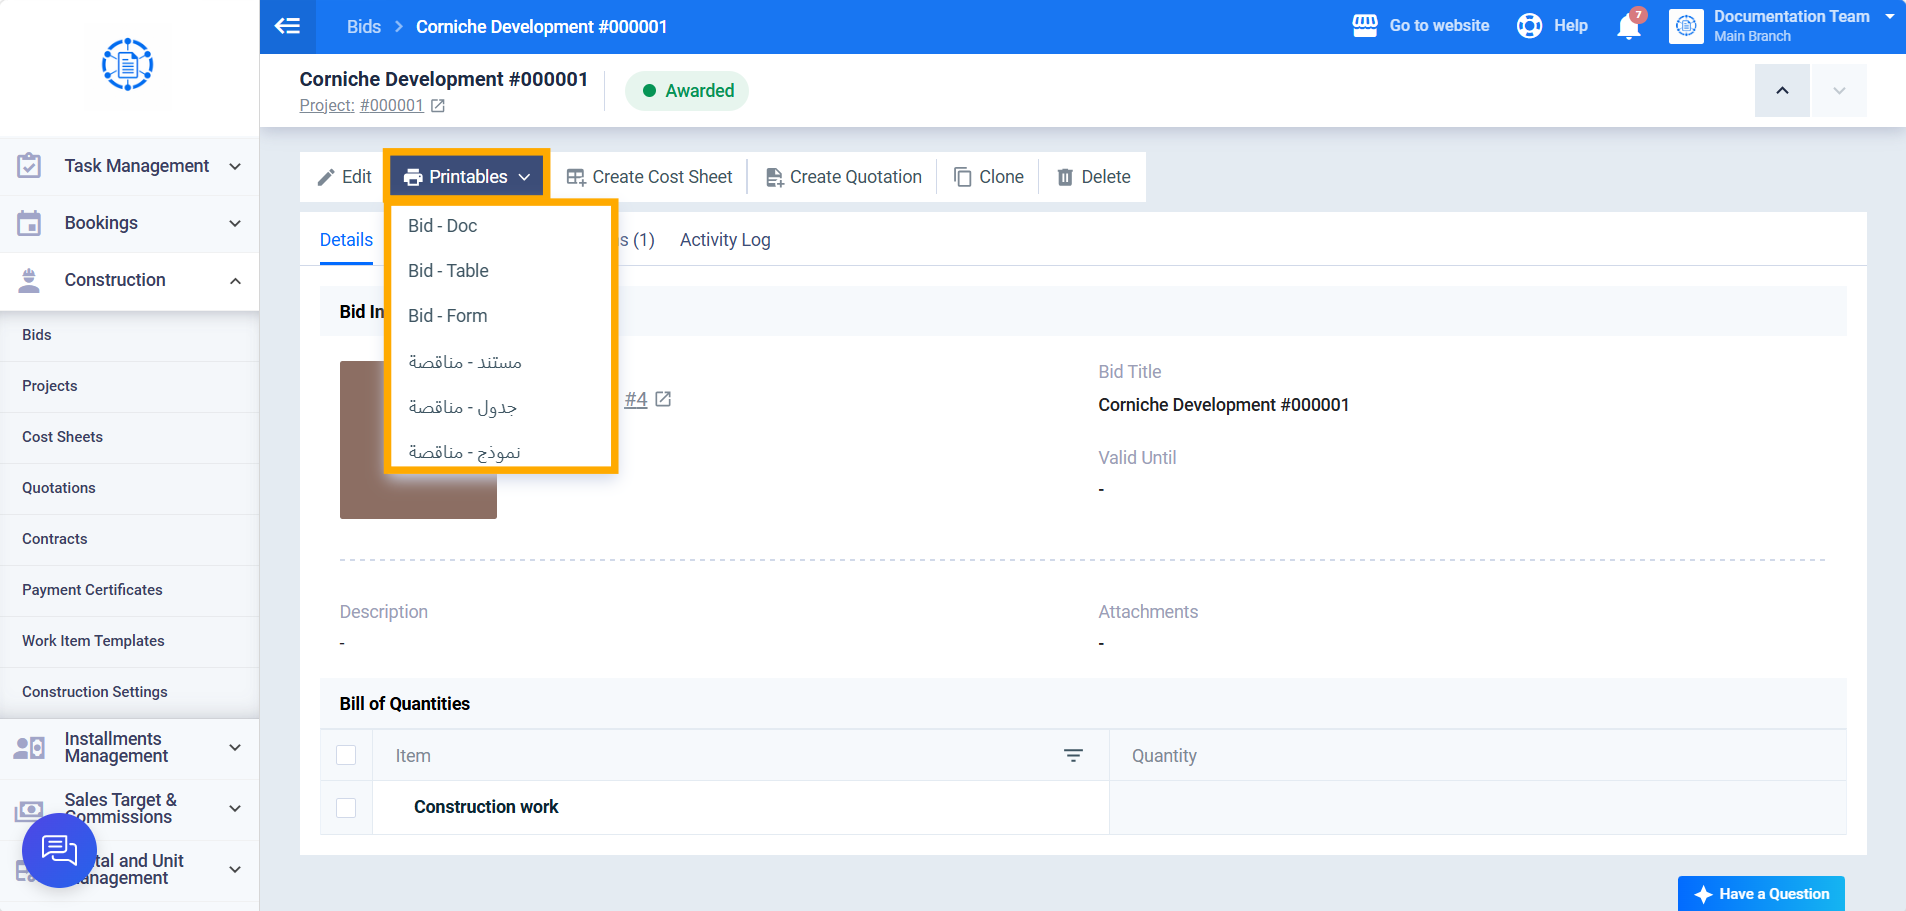Click the app logo in the sidebar
The width and height of the screenshot is (1906, 911).
(x=128, y=65)
